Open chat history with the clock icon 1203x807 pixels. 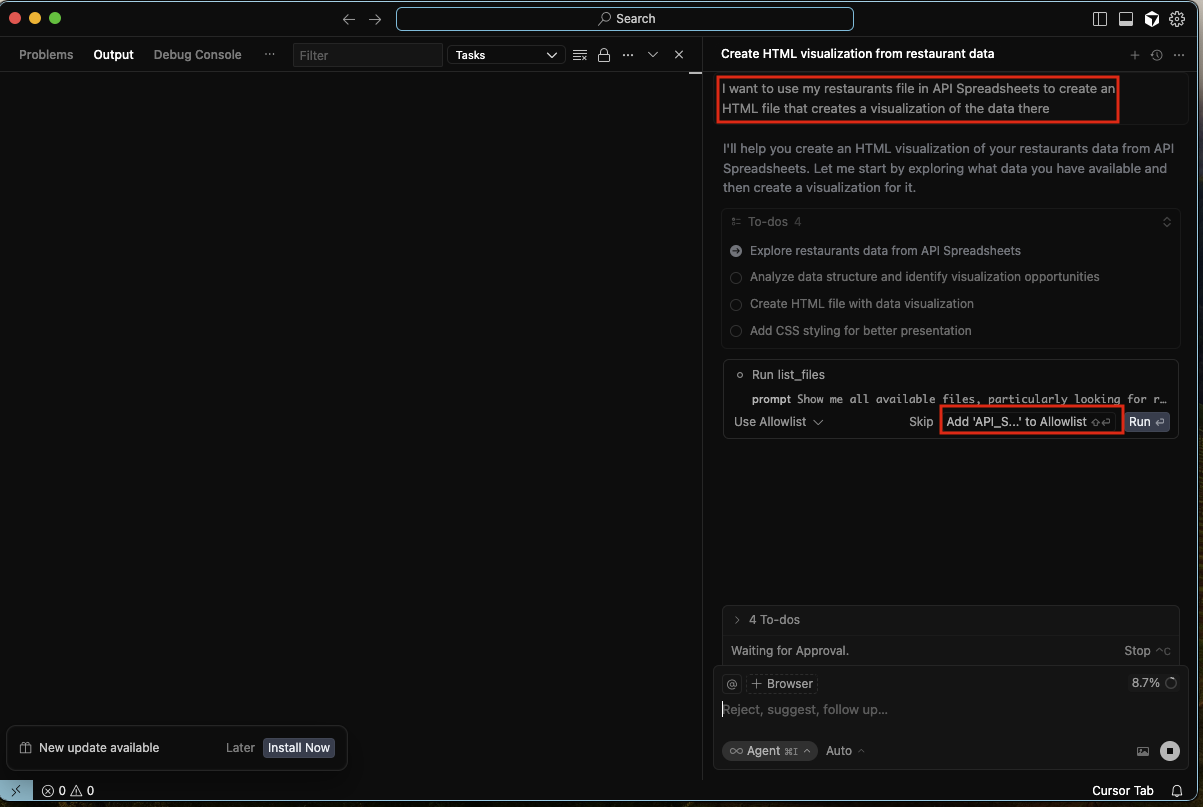click(1157, 55)
